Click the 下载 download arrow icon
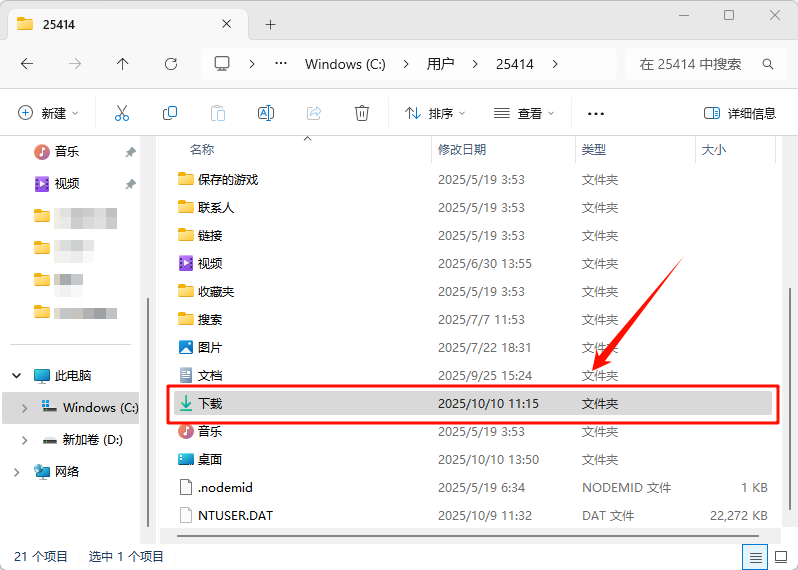 [x=186, y=404]
